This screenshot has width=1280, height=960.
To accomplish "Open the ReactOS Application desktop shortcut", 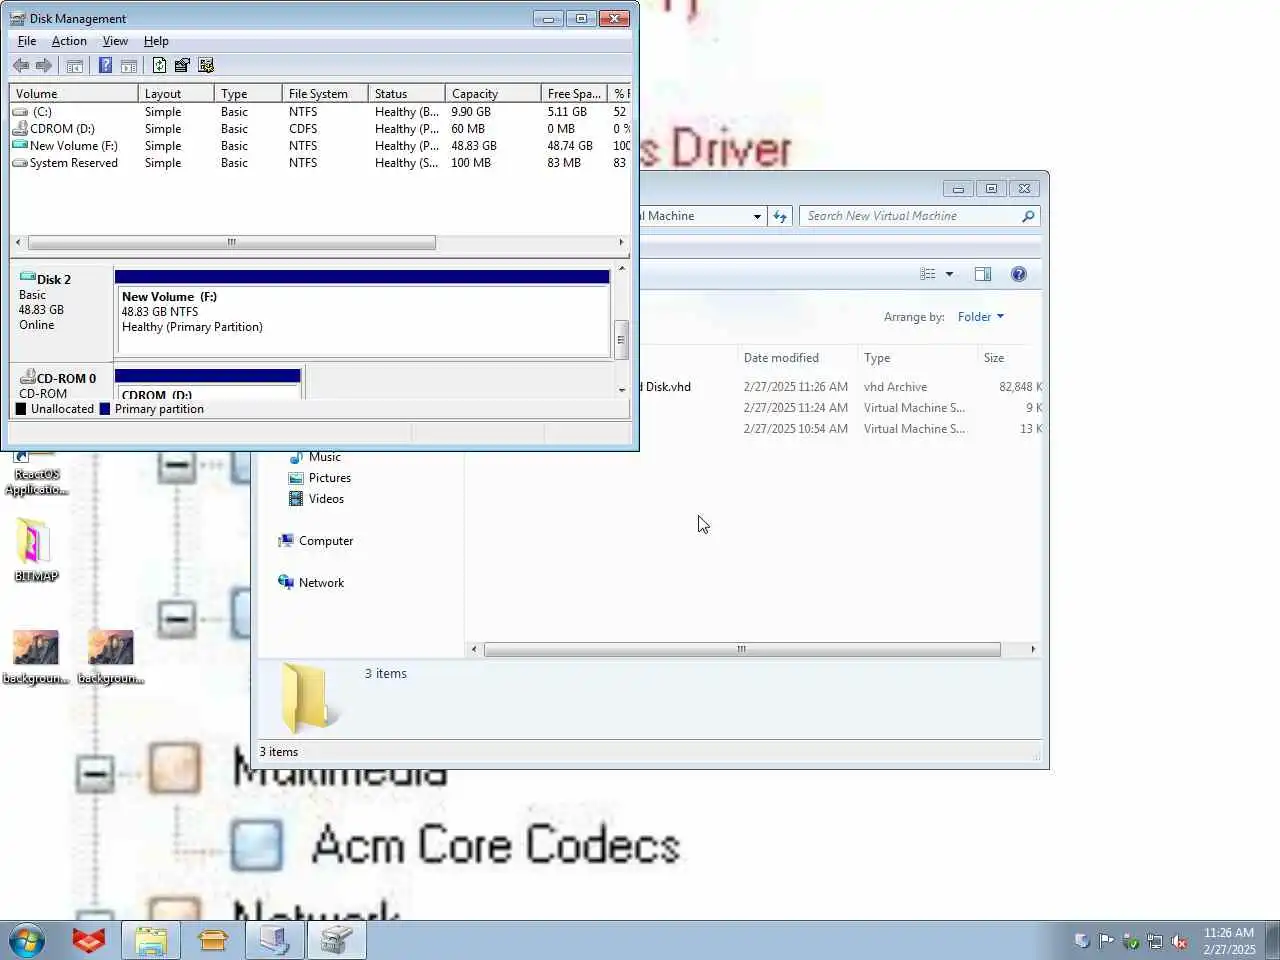I will pyautogui.click(x=35, y=475).
